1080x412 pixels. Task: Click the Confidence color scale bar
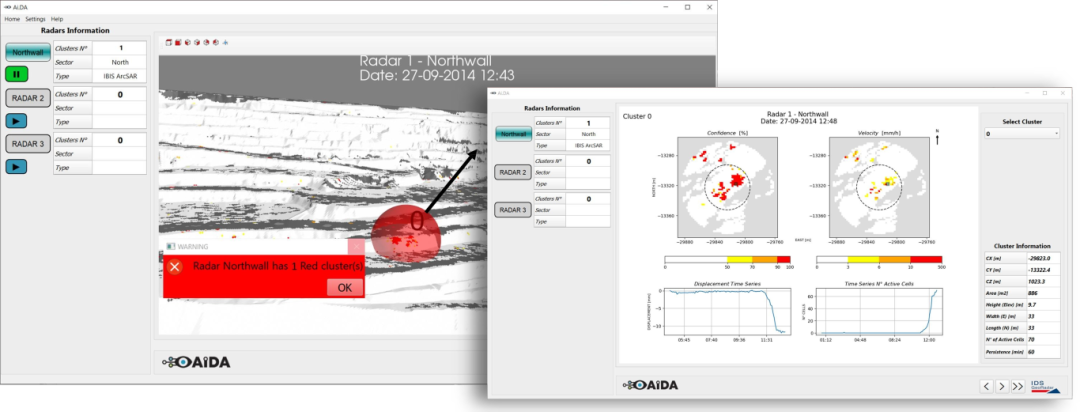click(x=727, y=260)
